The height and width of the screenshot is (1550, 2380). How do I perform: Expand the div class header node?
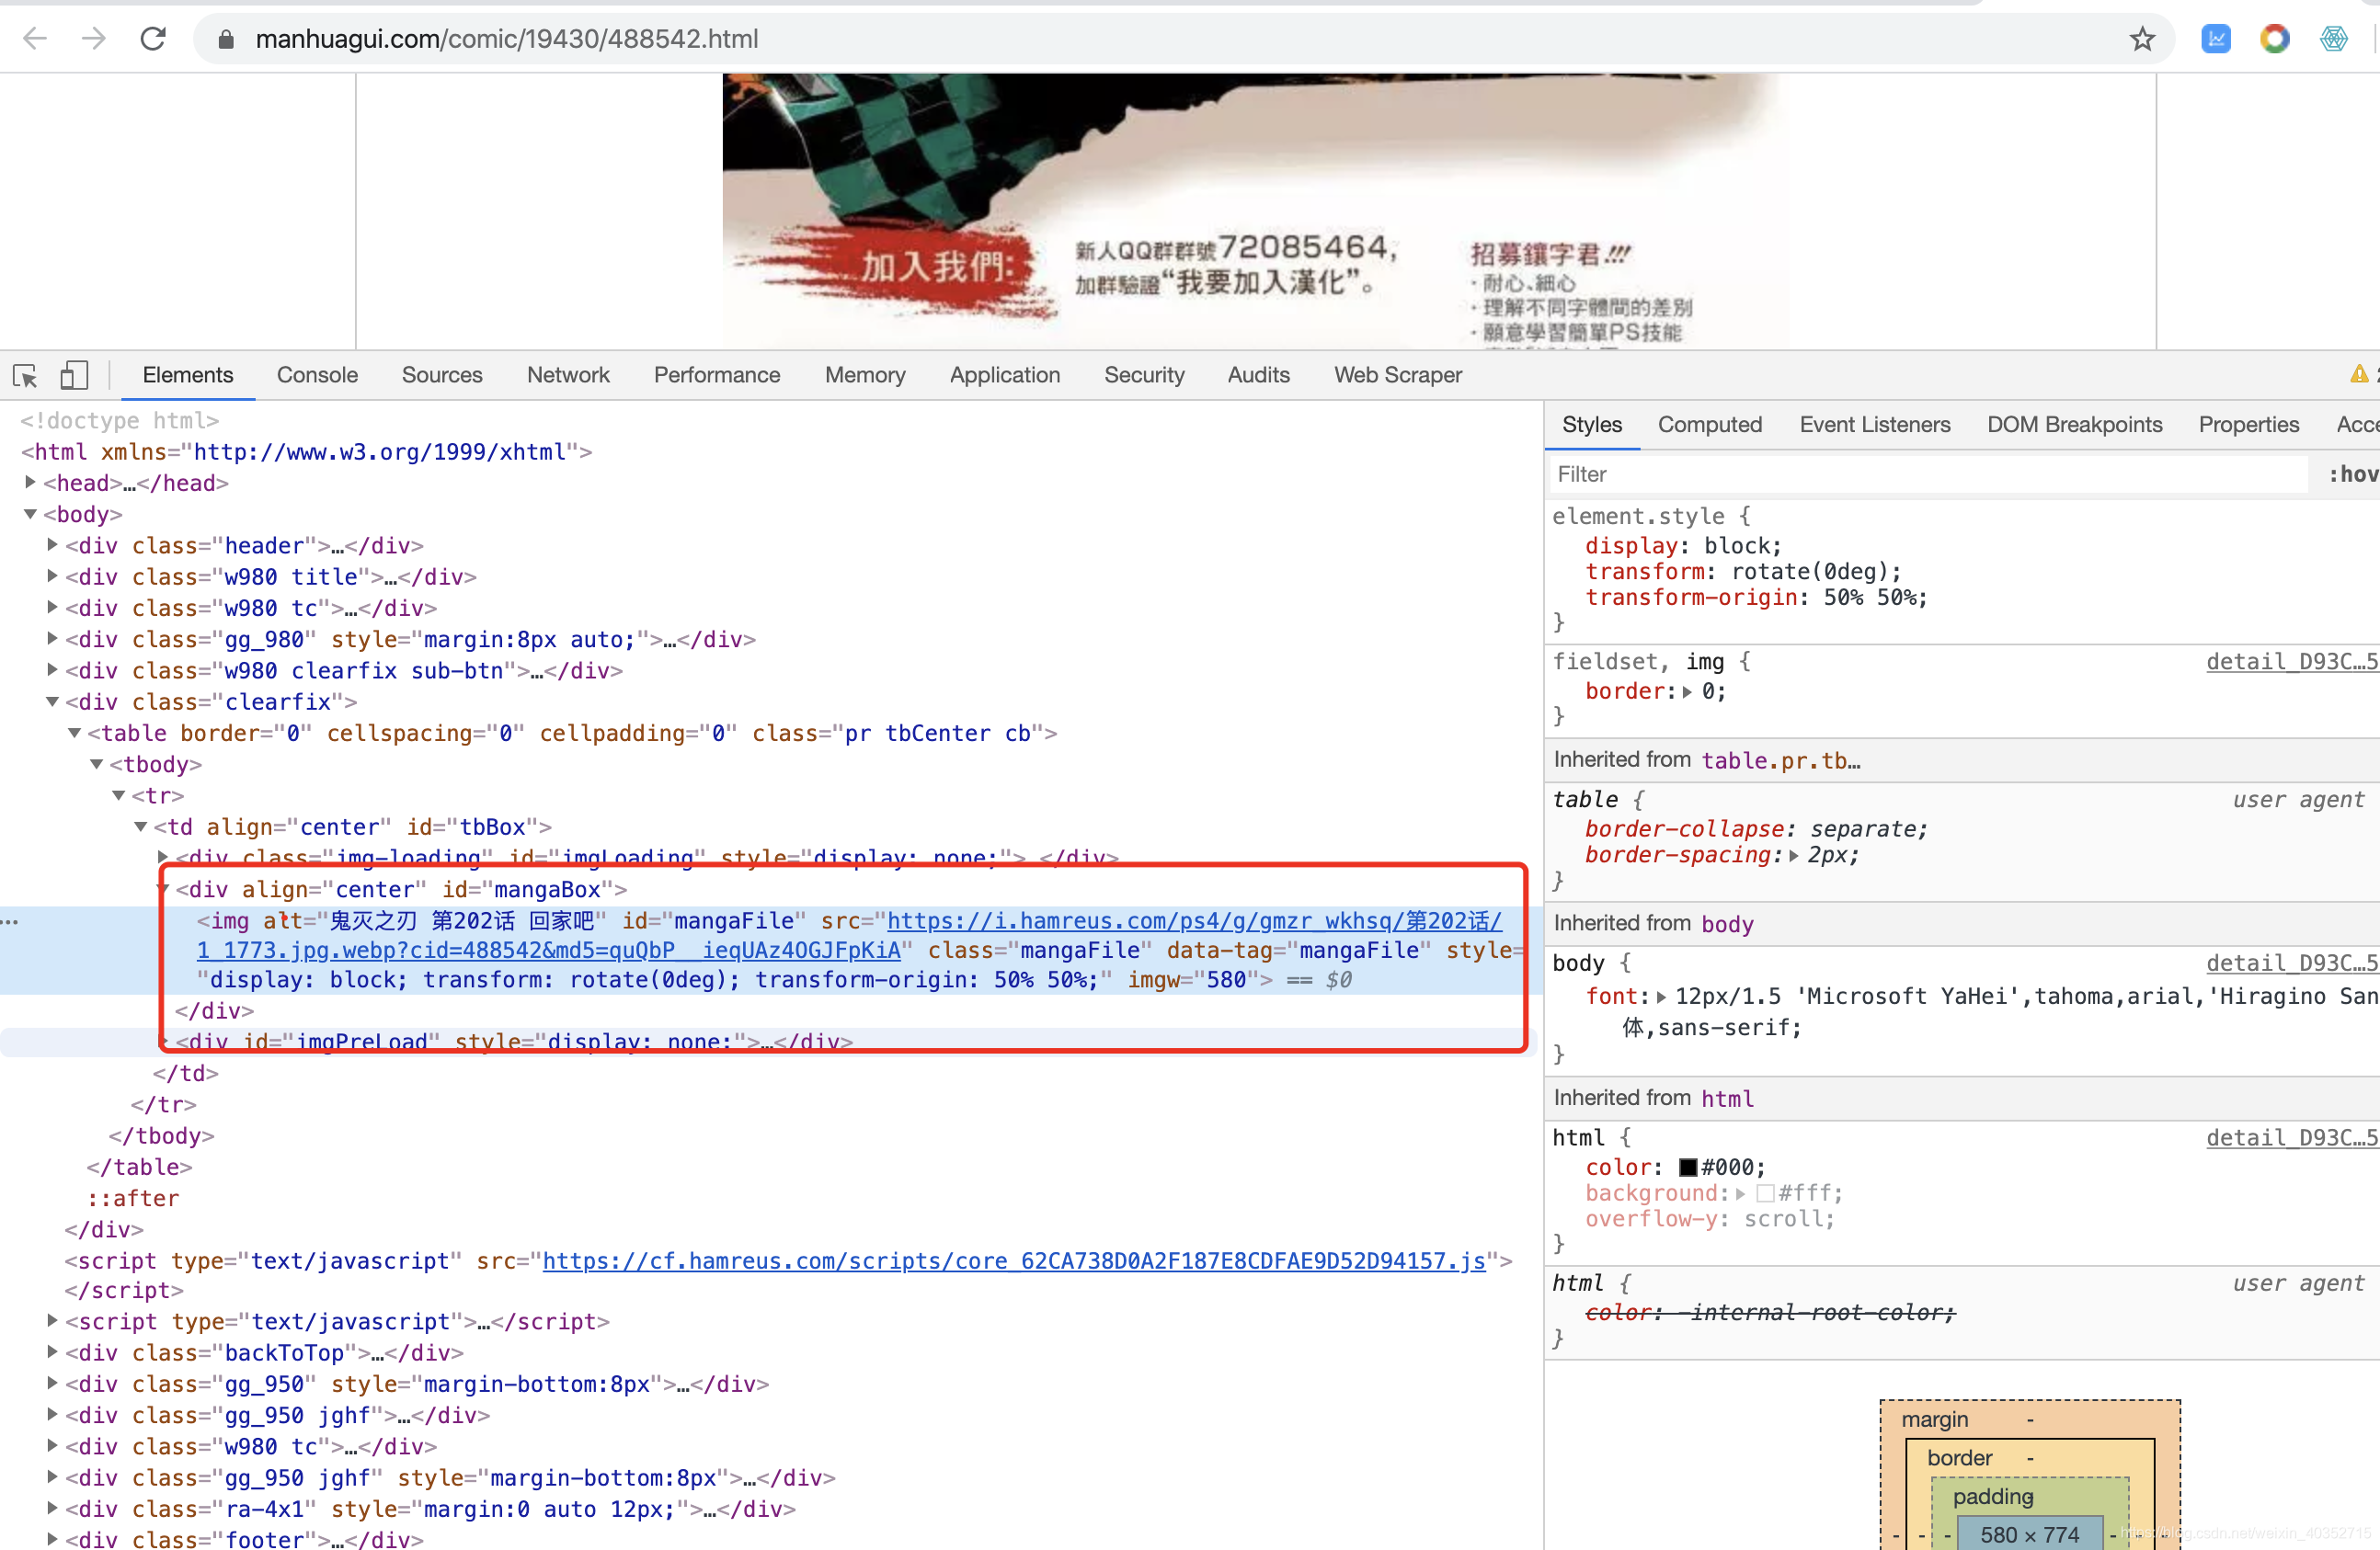[x=53, y=545]
